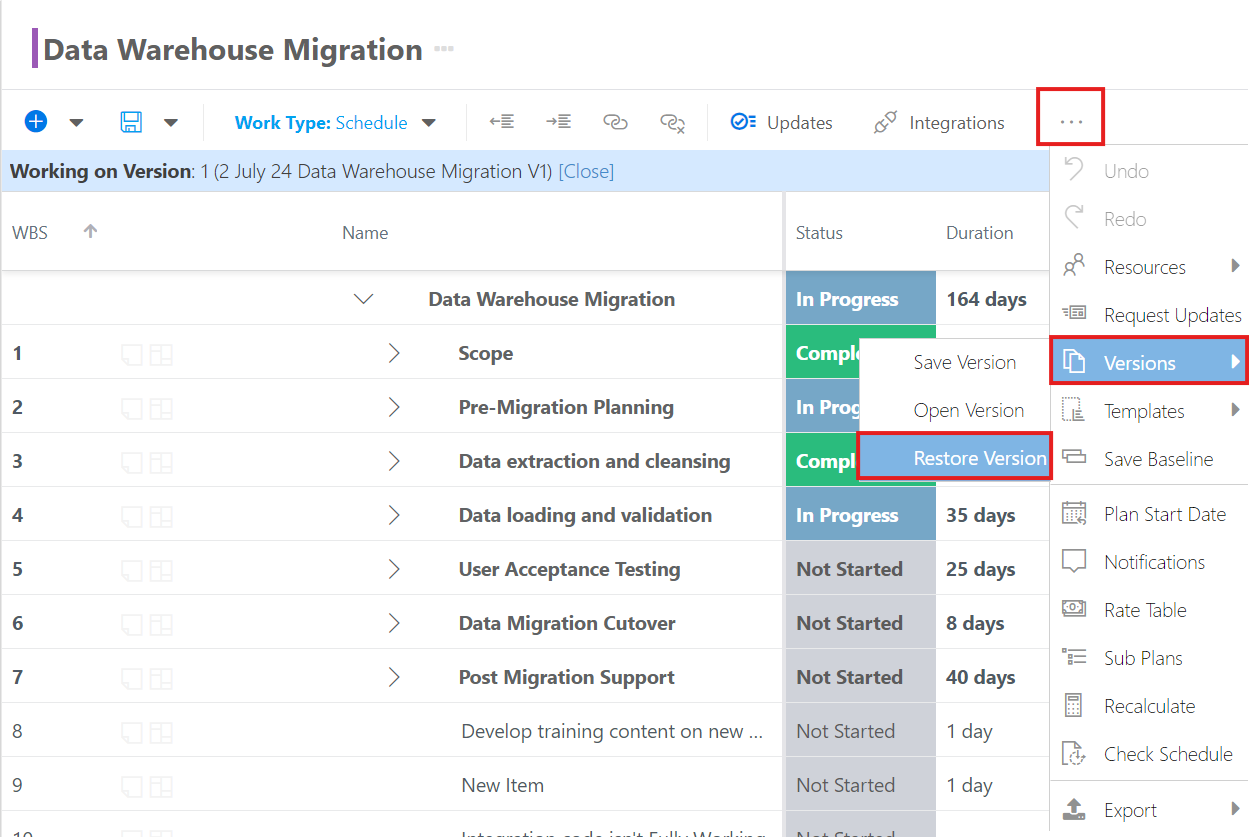Open Integrations from the toolbar

[x=940, y=121]
